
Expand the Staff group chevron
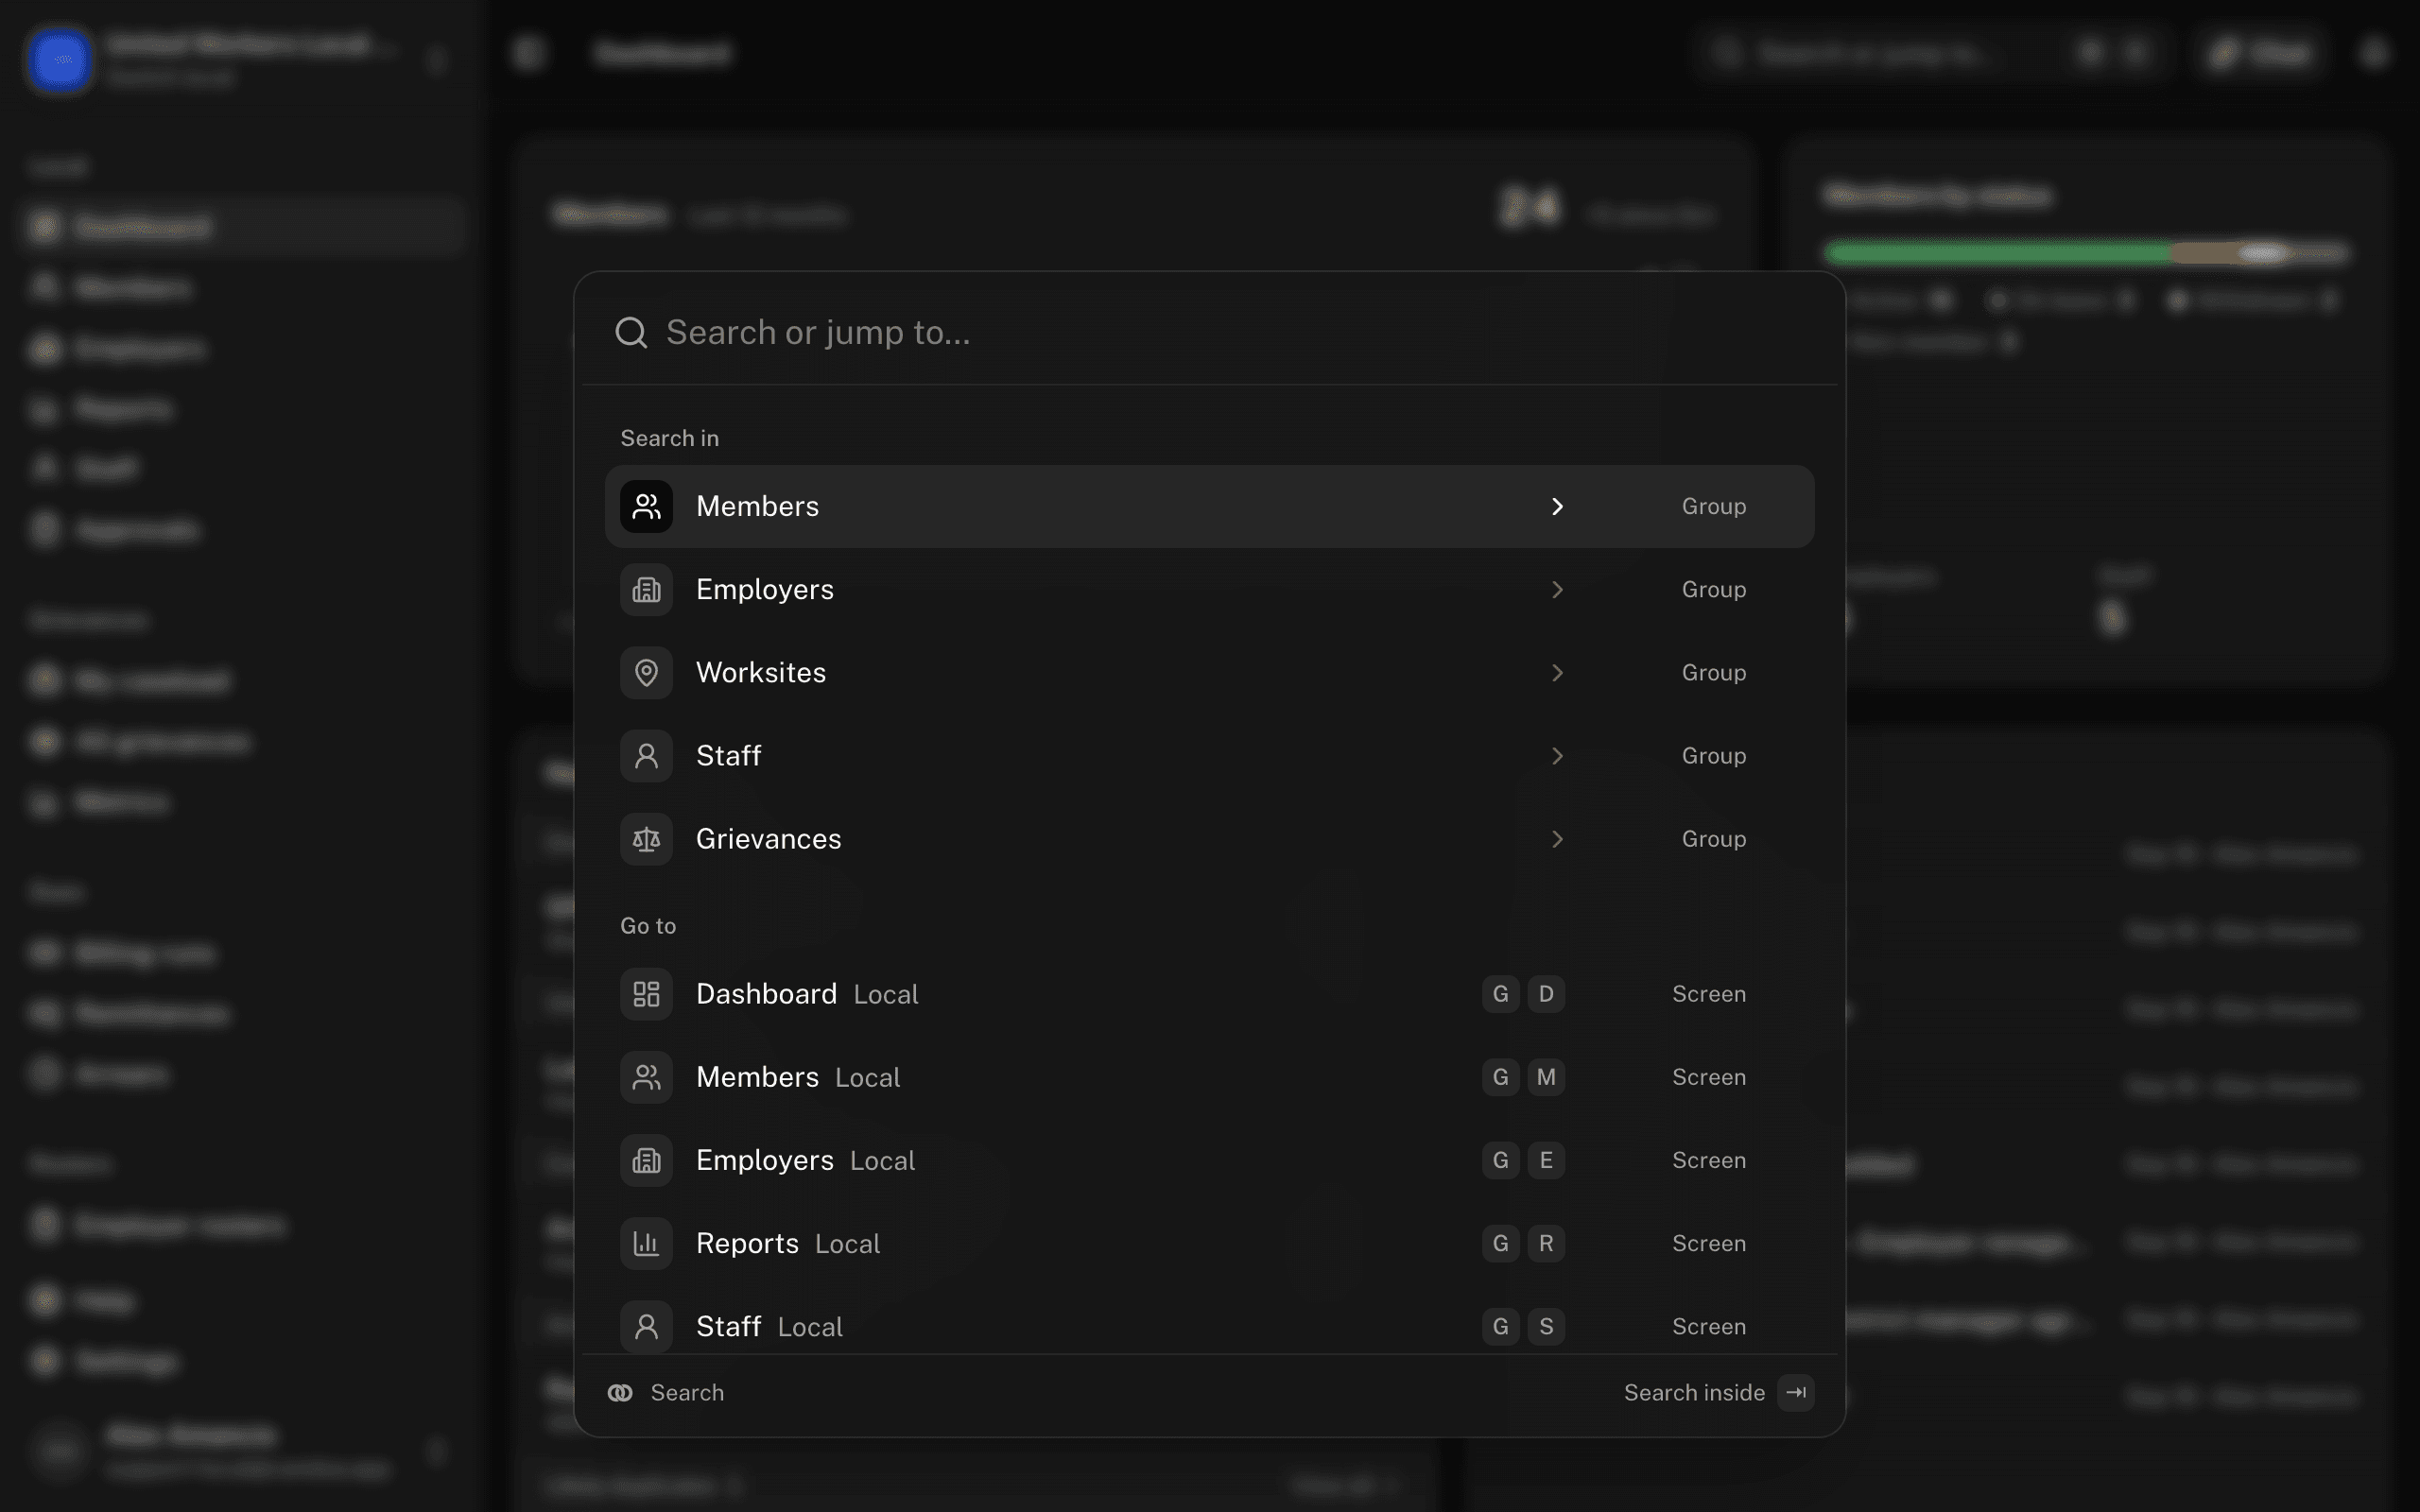pos(1557,755)
